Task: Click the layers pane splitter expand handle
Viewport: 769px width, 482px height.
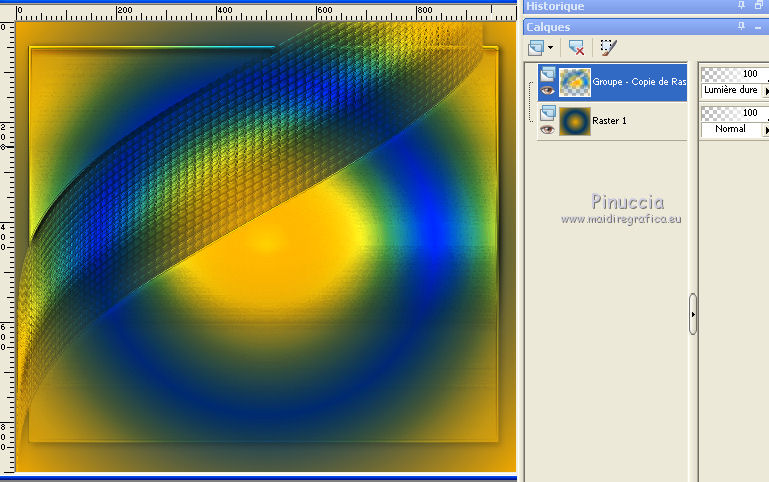Action: (692, 314)
